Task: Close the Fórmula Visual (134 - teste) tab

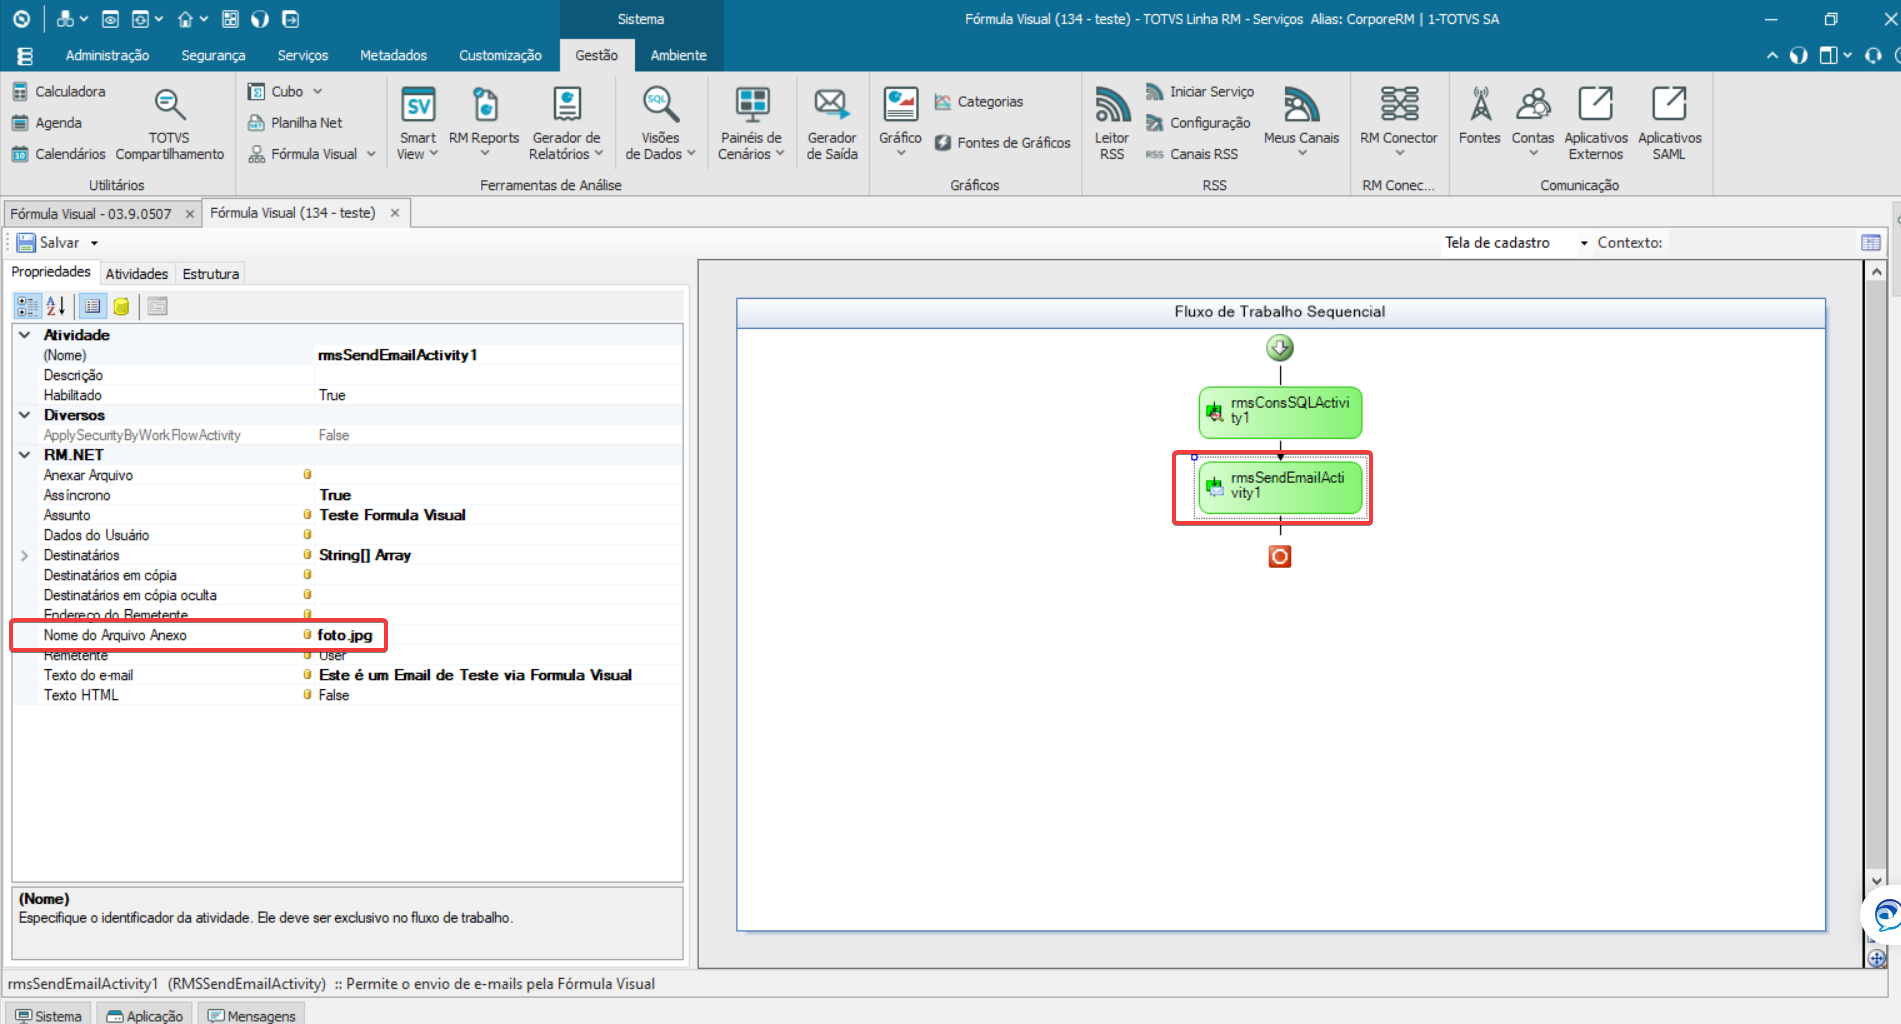Action: (x=395, y=213)
